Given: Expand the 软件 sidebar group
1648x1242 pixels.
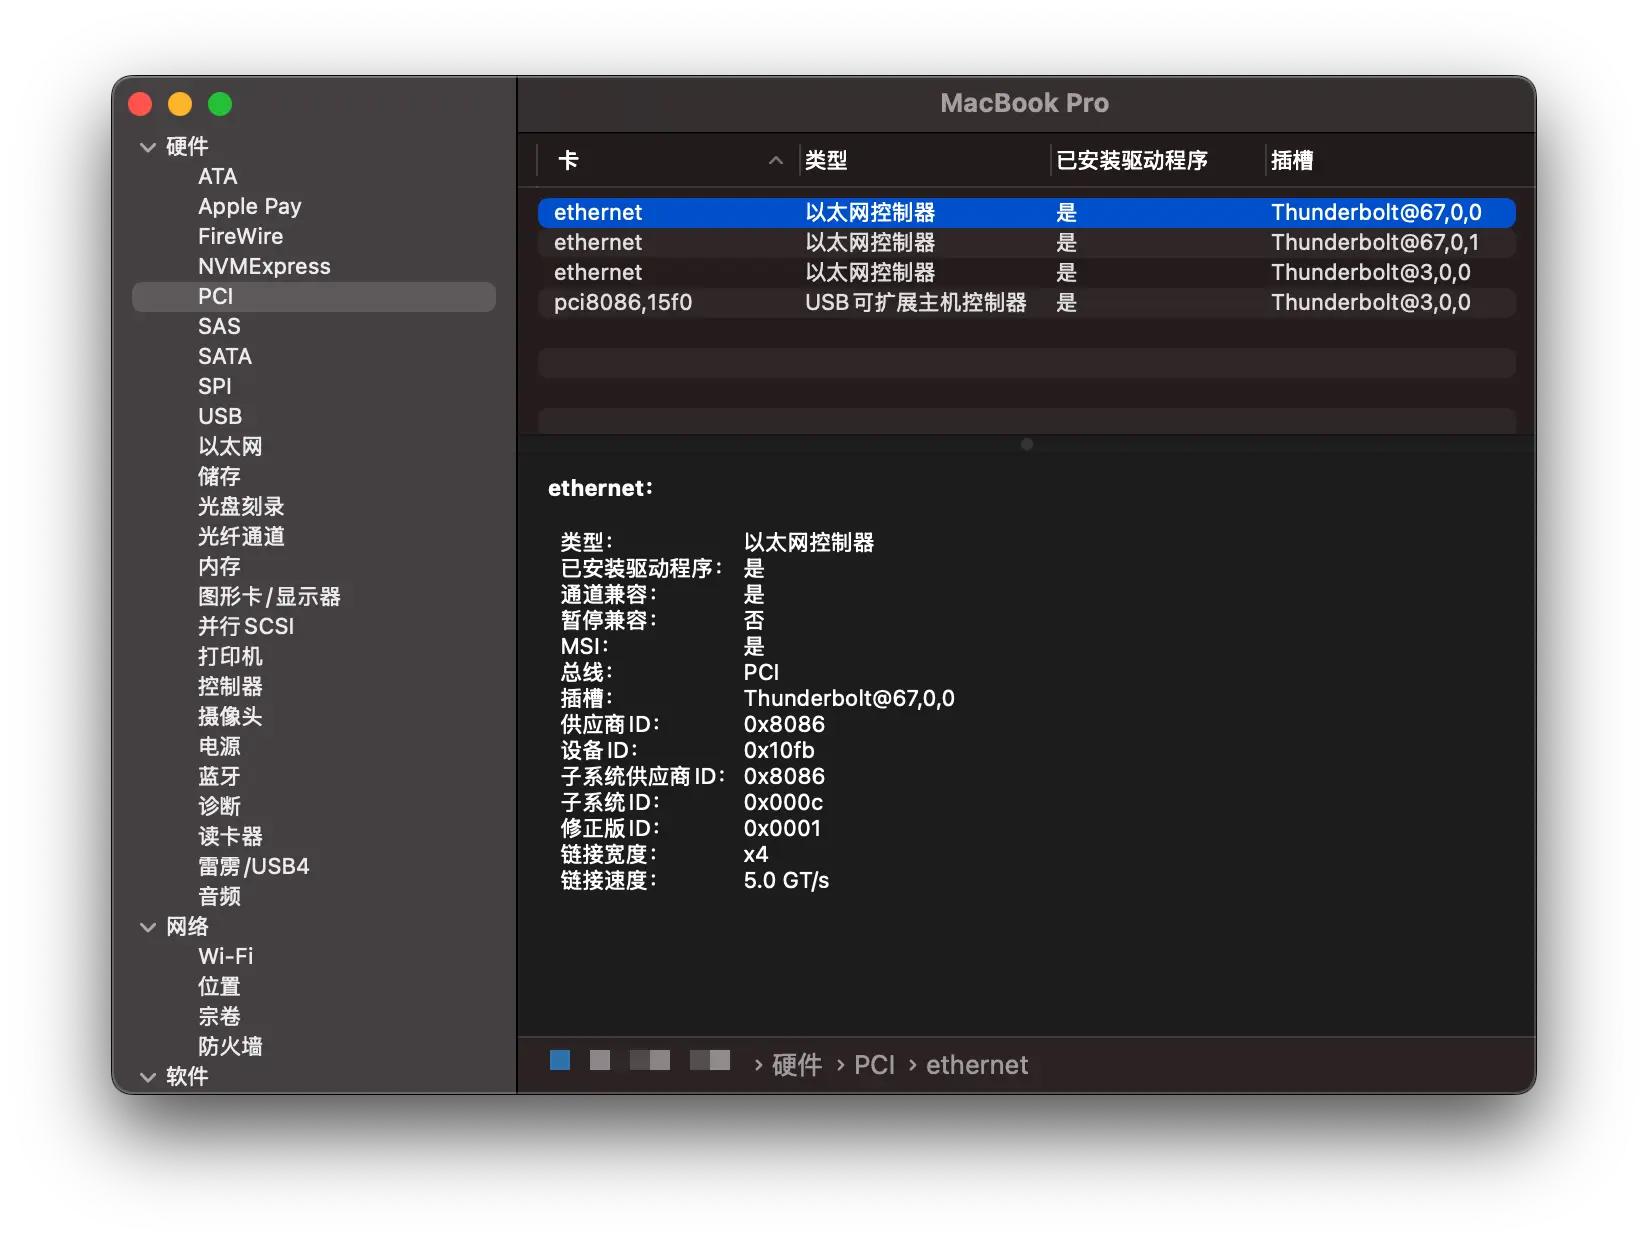Looking at the screenshot, I should click(148, 1077).
